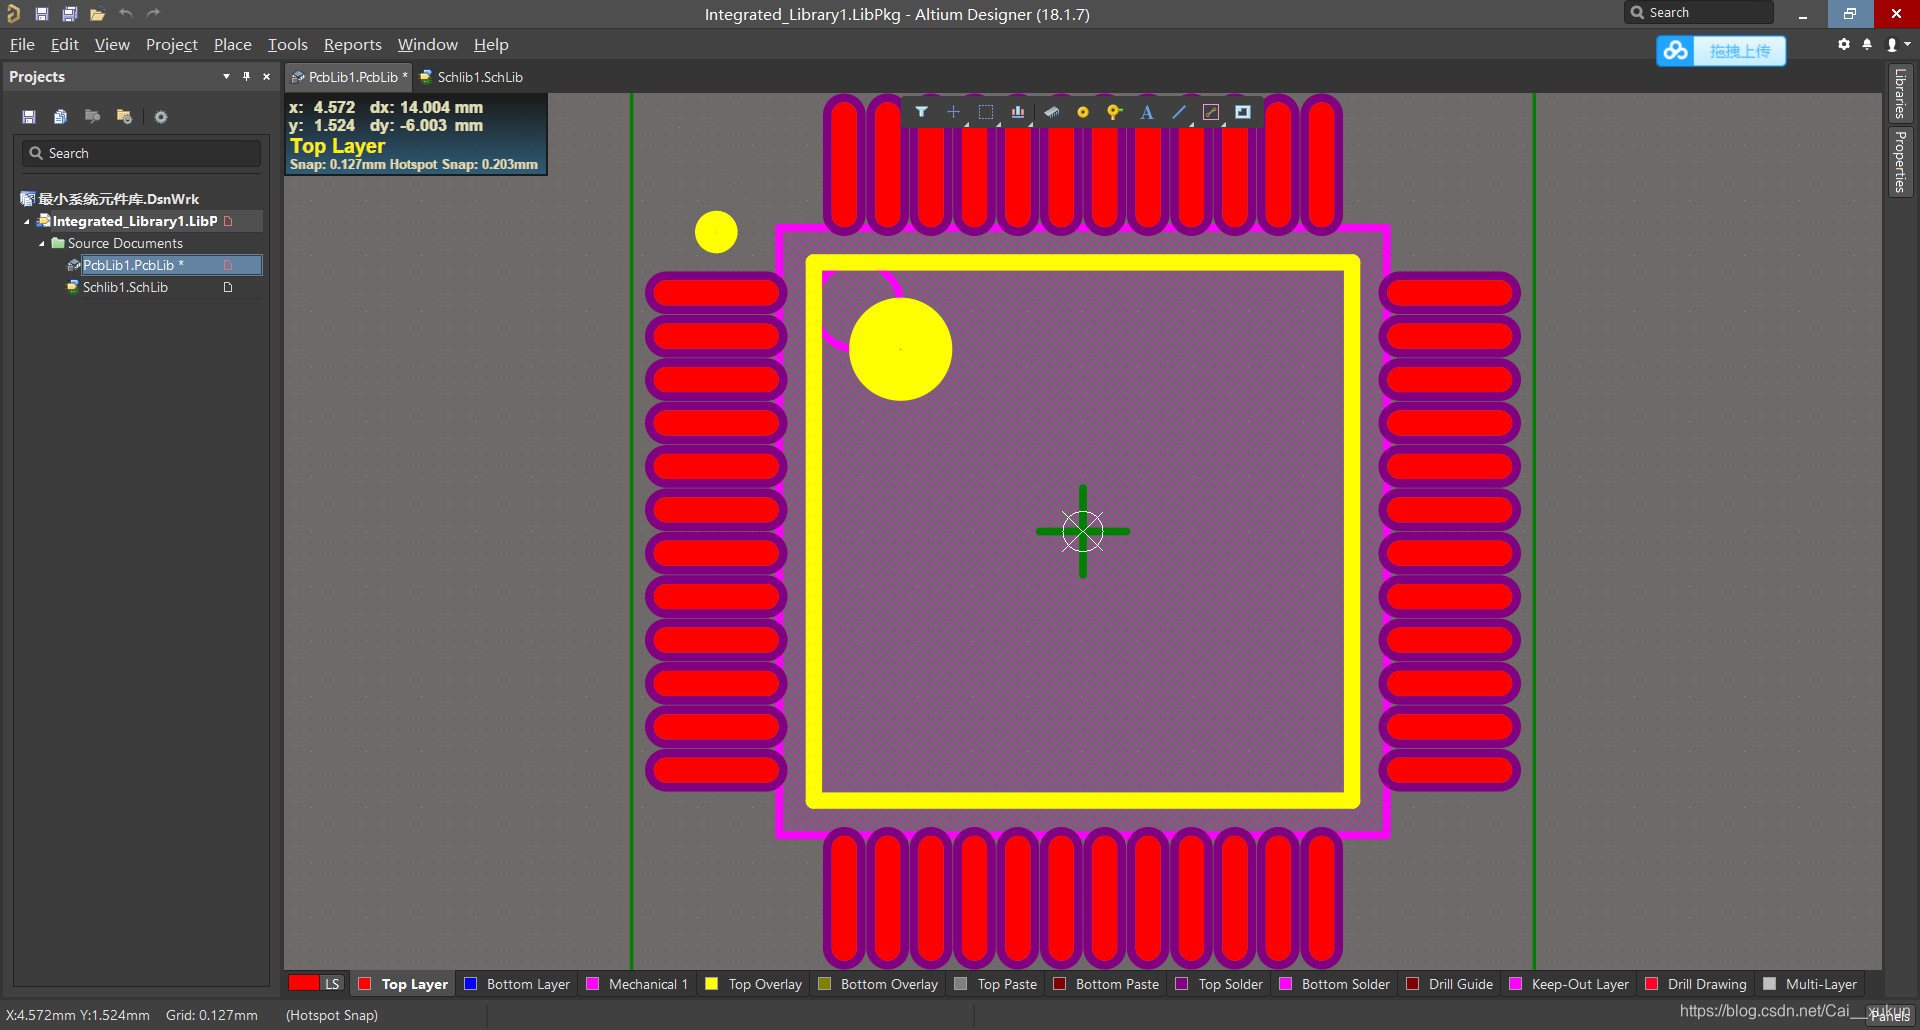This screenshot has height=1030, width=1920.
Task: Select the Place Via tool
Action: point(1114,112)
